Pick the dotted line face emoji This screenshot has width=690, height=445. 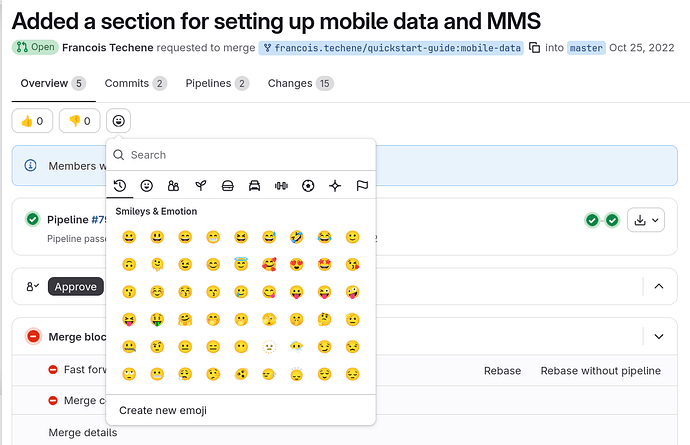pos(269,347)
